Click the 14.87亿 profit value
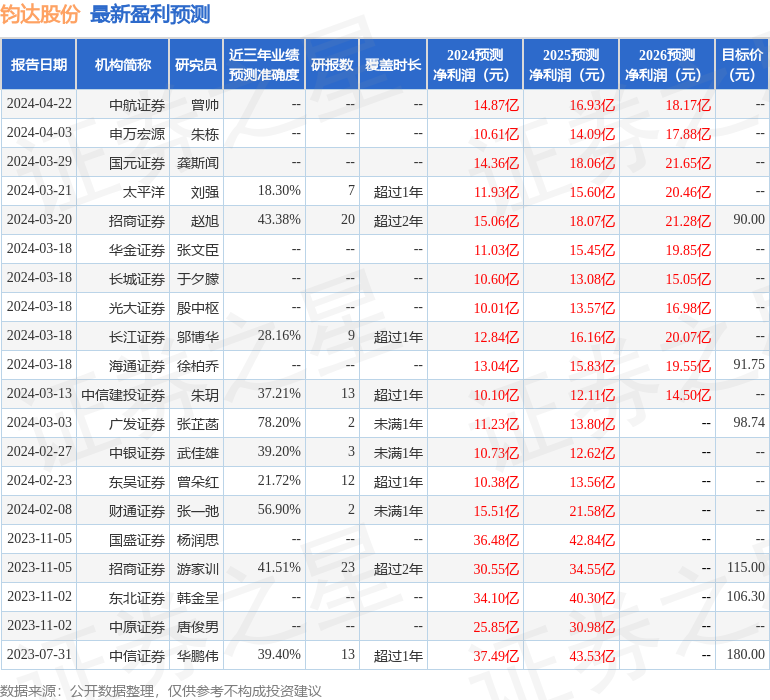 pyautogui.click(x=496, y=105)
